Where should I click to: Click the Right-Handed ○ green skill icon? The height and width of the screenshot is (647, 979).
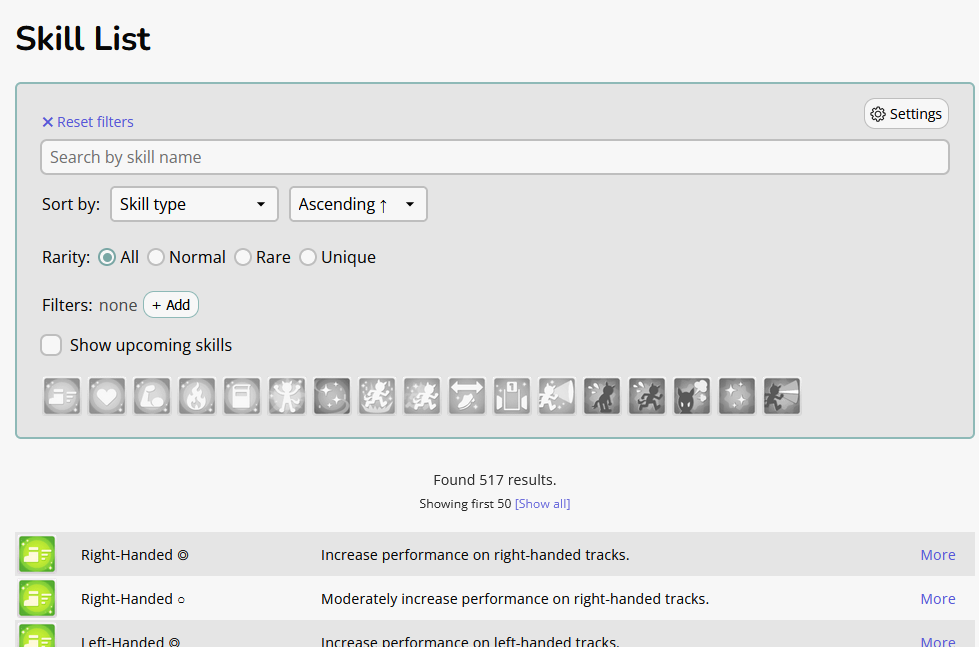click(37, 598)
